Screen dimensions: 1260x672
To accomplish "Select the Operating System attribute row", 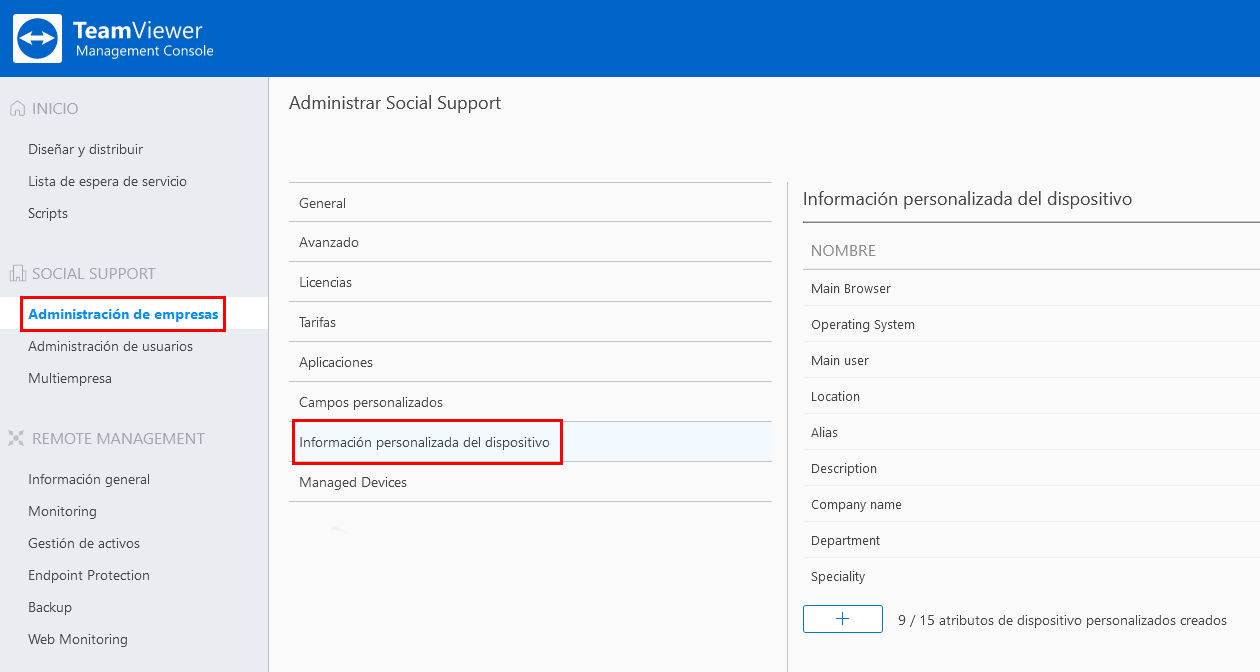I will 1031,324.
